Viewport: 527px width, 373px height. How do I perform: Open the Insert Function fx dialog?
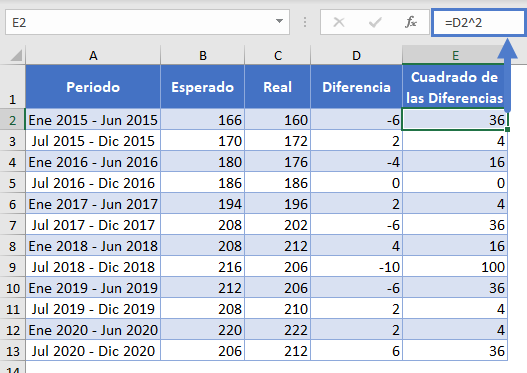click(411, 23)
